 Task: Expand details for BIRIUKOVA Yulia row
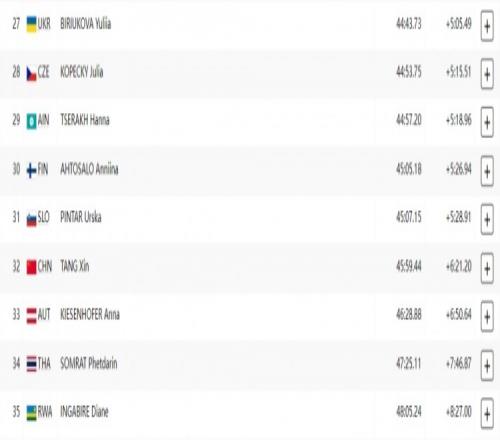pos(487,26)
